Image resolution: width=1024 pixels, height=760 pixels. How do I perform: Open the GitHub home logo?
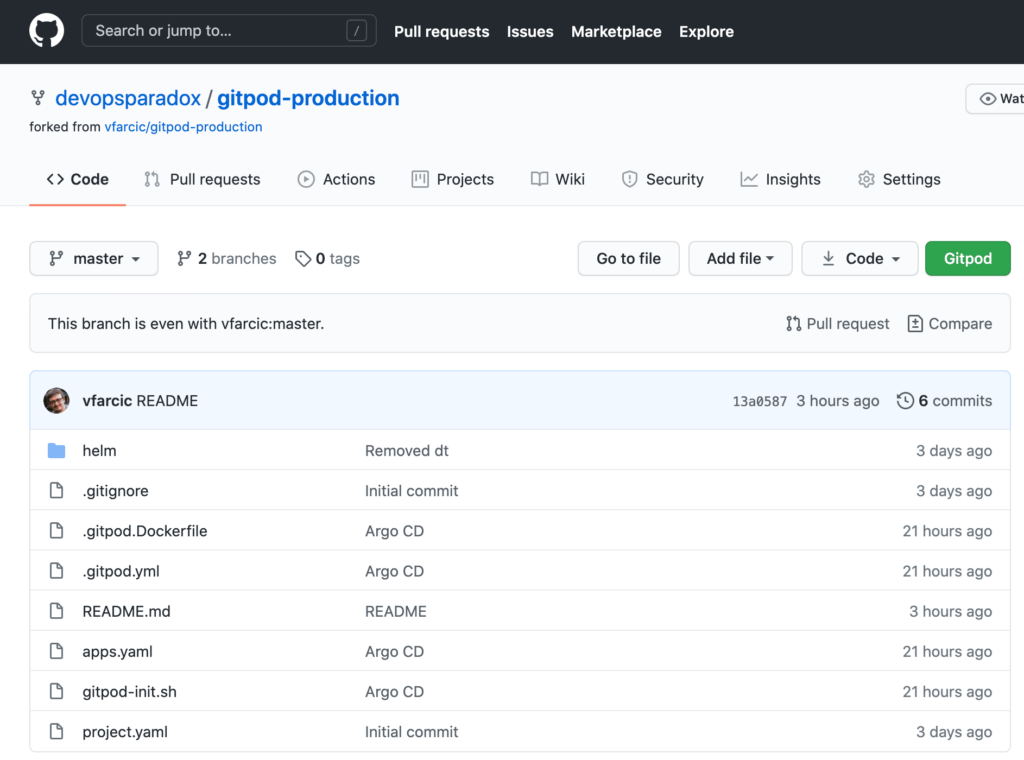point(46,31)
